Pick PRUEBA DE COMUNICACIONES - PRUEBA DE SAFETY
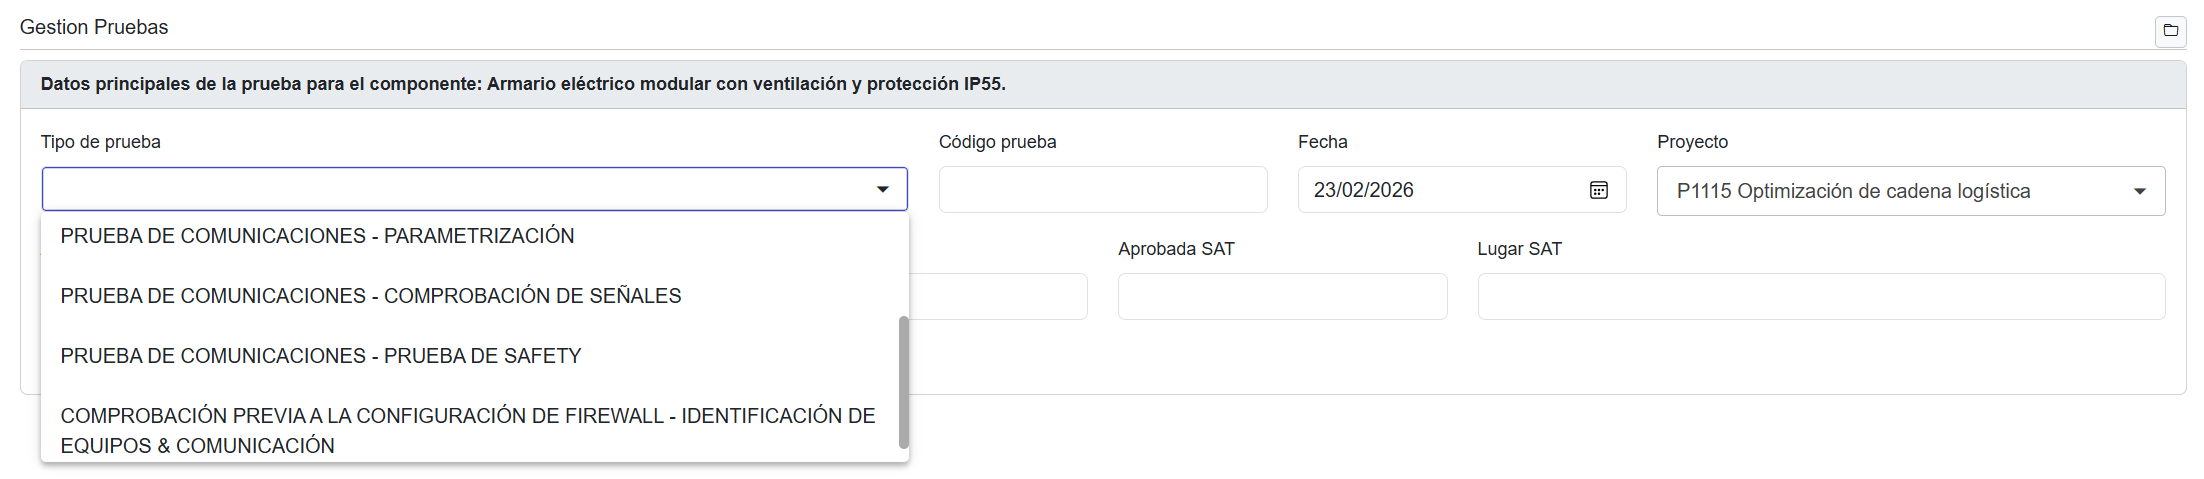Viewport: 2204px width, 479px height. click(320, 356)
